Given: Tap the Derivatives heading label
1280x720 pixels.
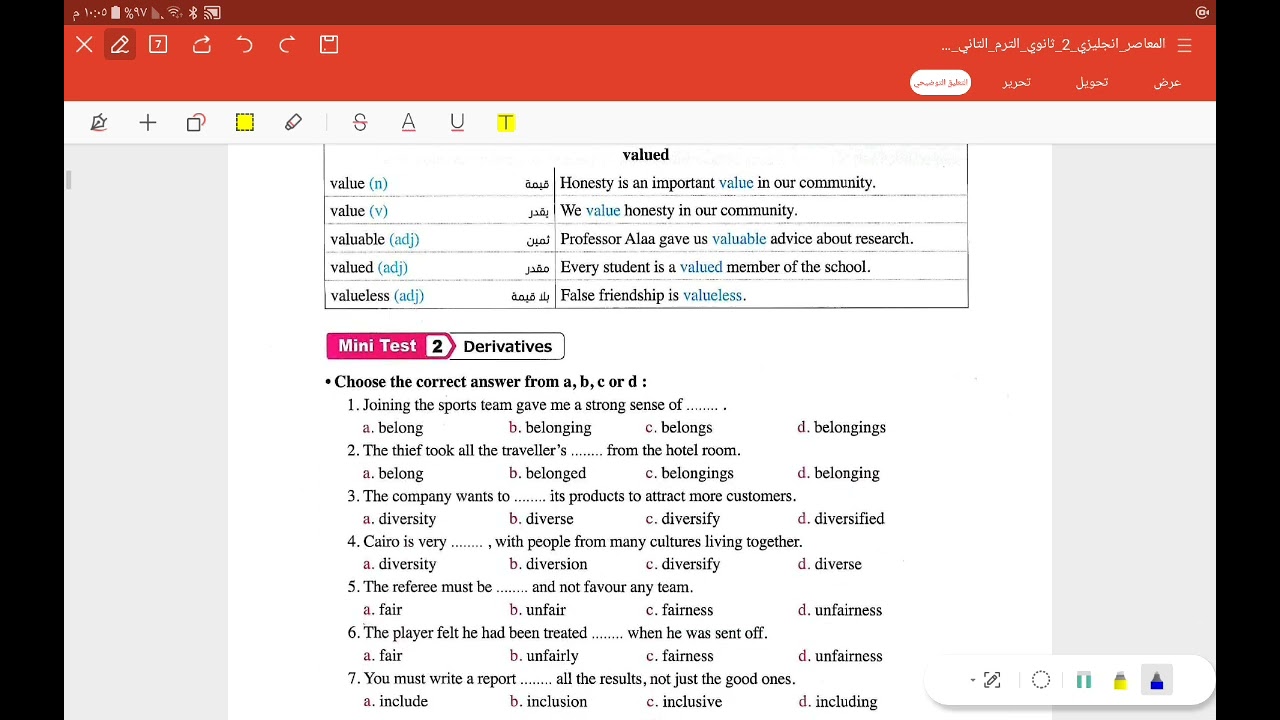Looking at the screenshot, I should click(x=507, y=346).
